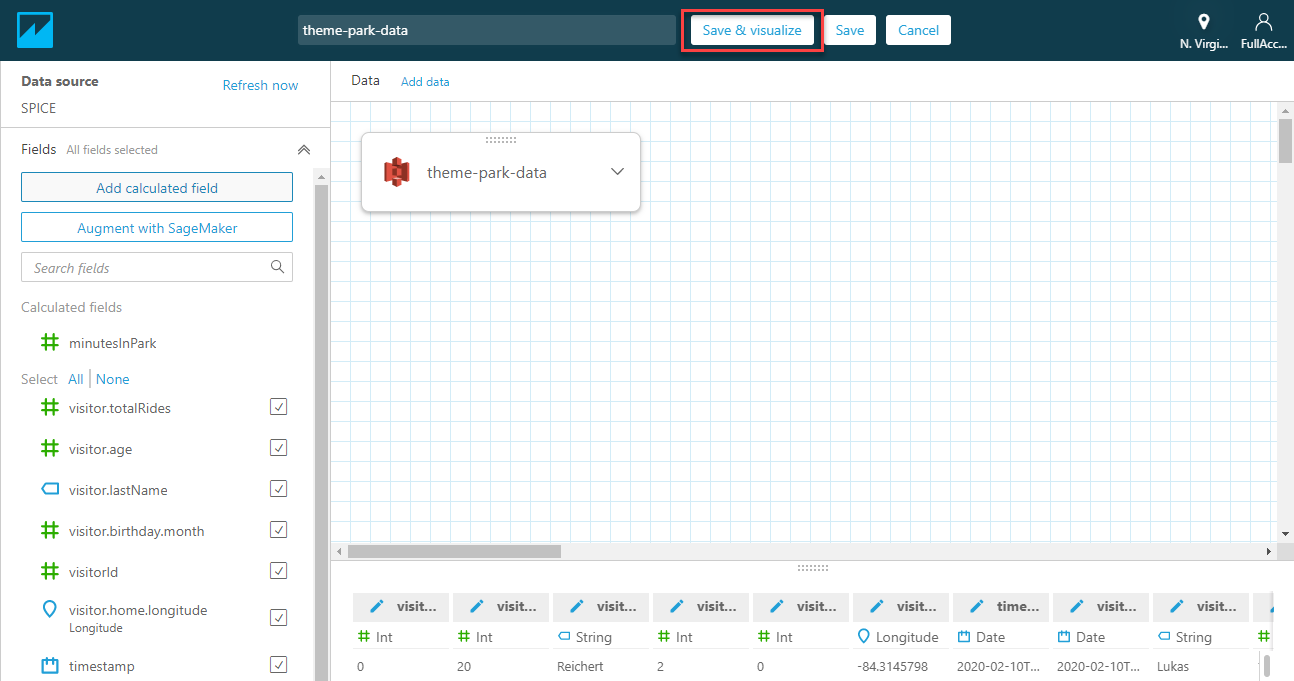Screen dimensions: 1294x681
Task: Uncheck the visitor.birthday.month checkbox
Action: pos(279,530)
